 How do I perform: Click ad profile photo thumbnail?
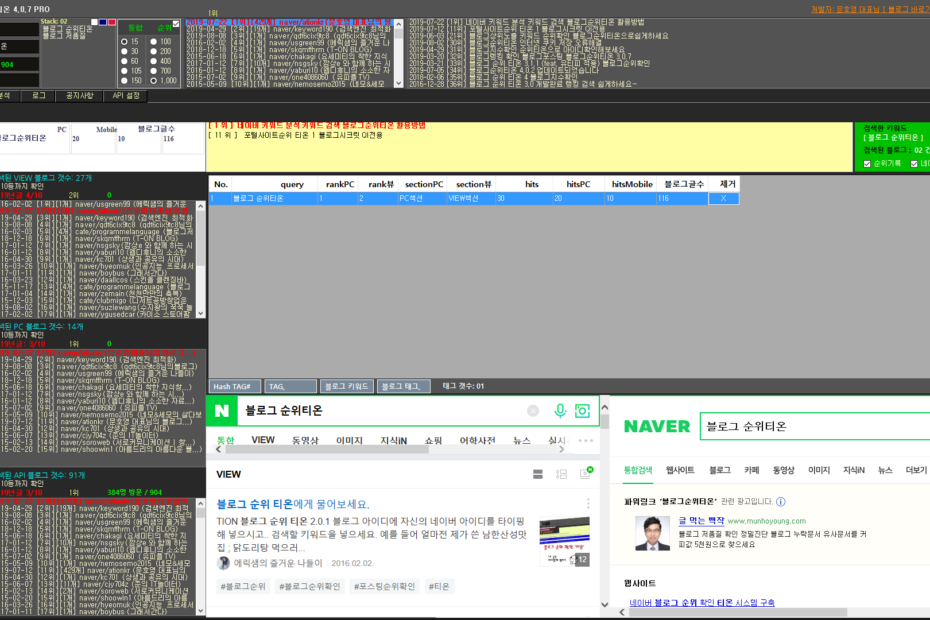click(652, 533)
